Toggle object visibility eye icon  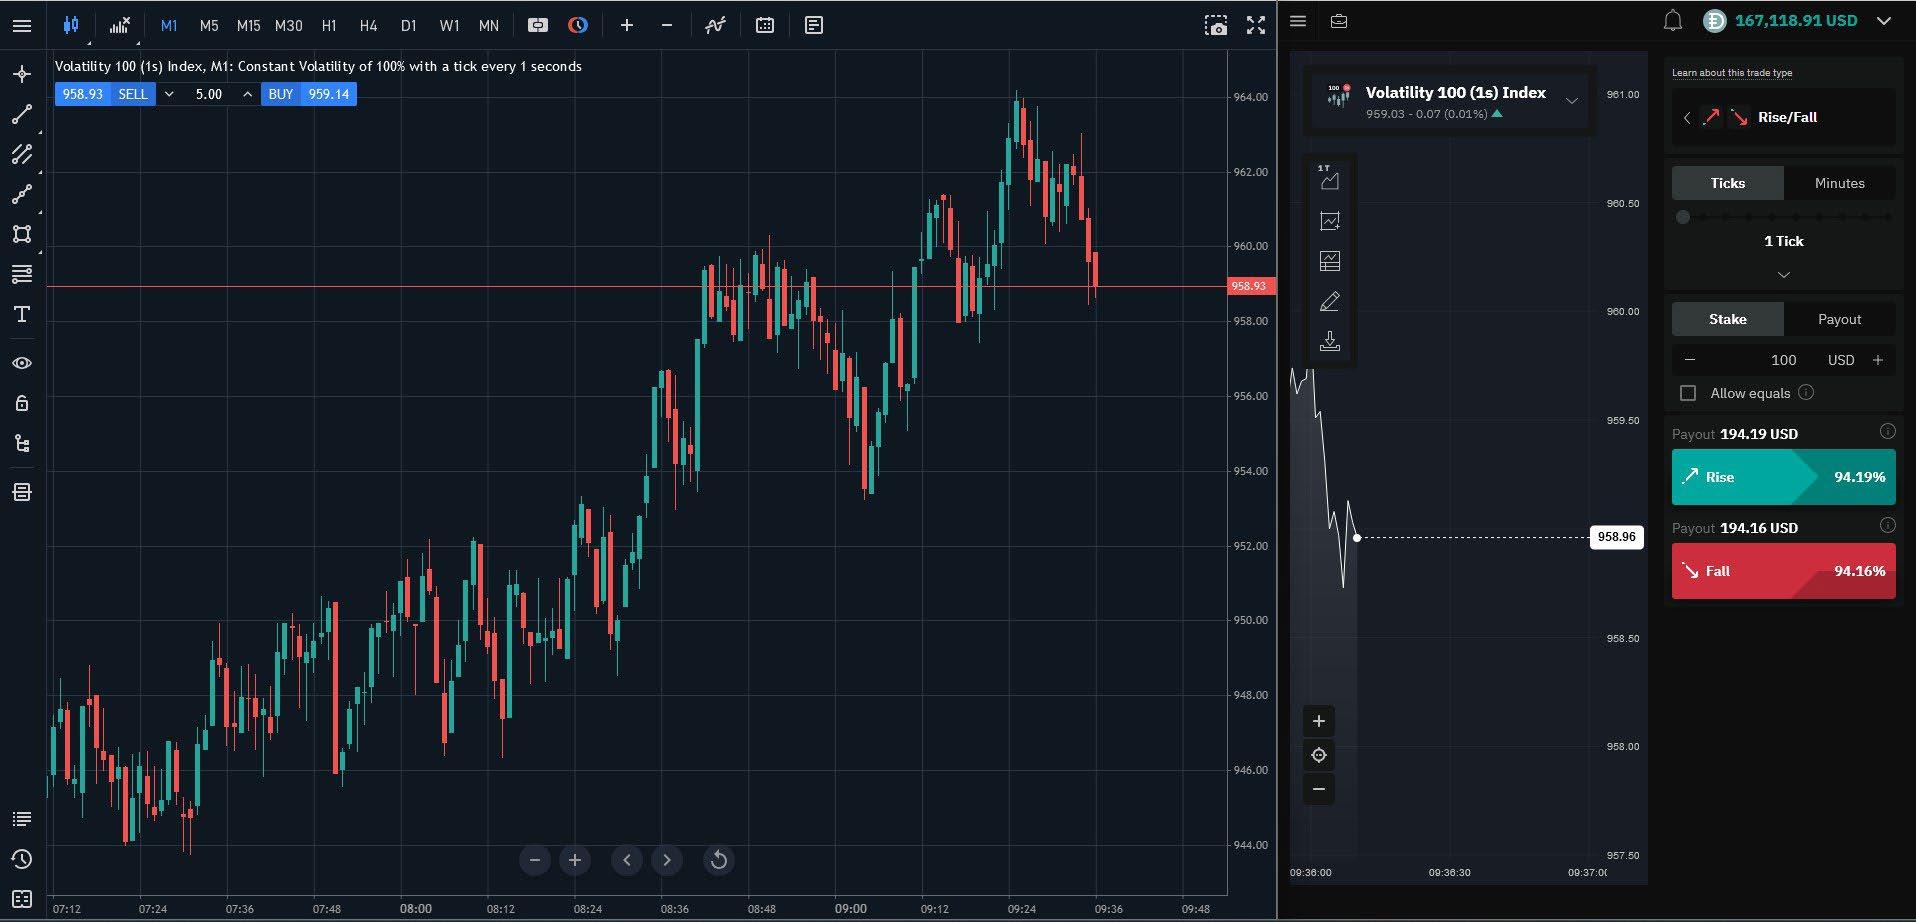click(22, 363)
